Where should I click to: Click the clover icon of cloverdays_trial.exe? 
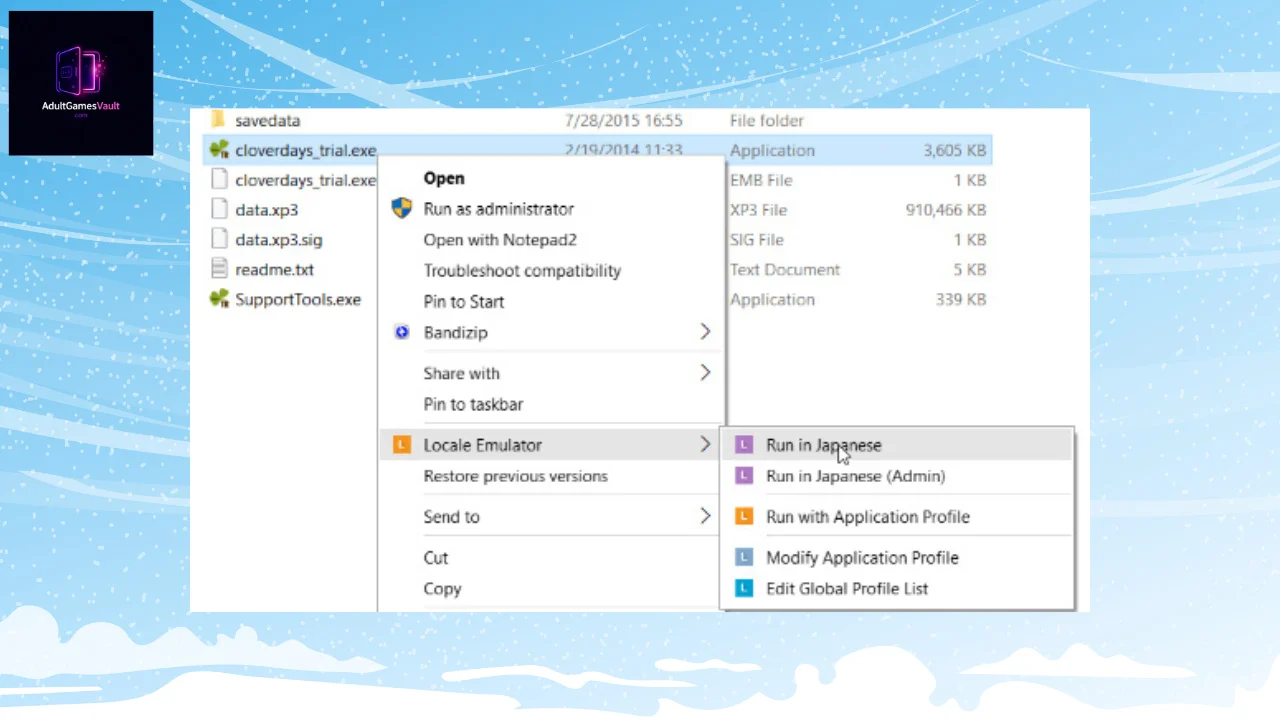click(219, 150)
